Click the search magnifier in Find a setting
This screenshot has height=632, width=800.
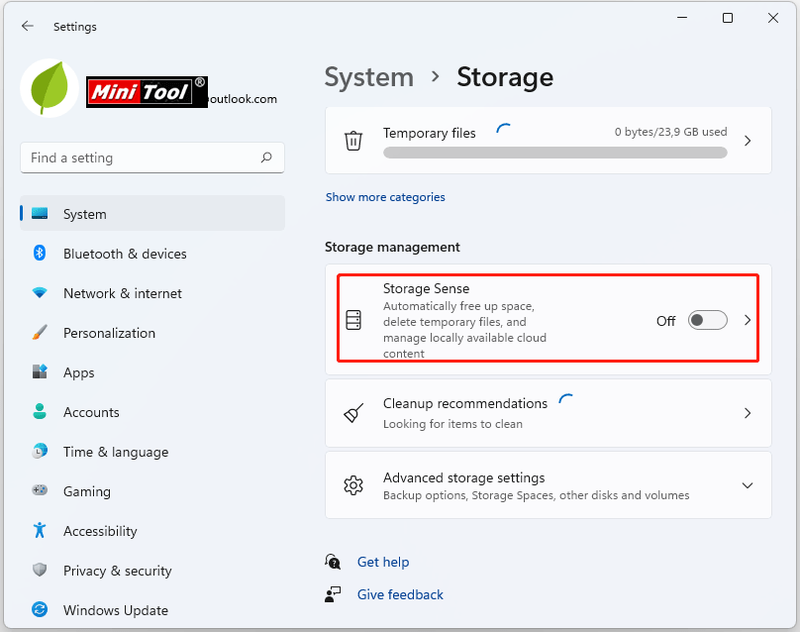point(266,157)
